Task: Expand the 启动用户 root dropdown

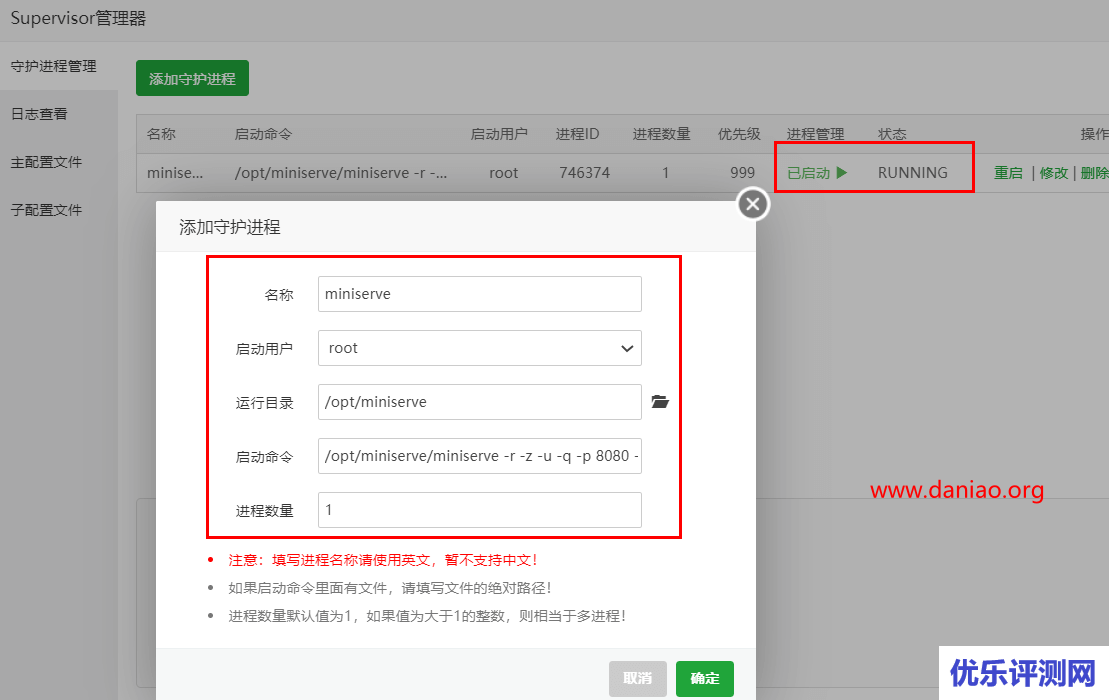Action: pos(480,348)
